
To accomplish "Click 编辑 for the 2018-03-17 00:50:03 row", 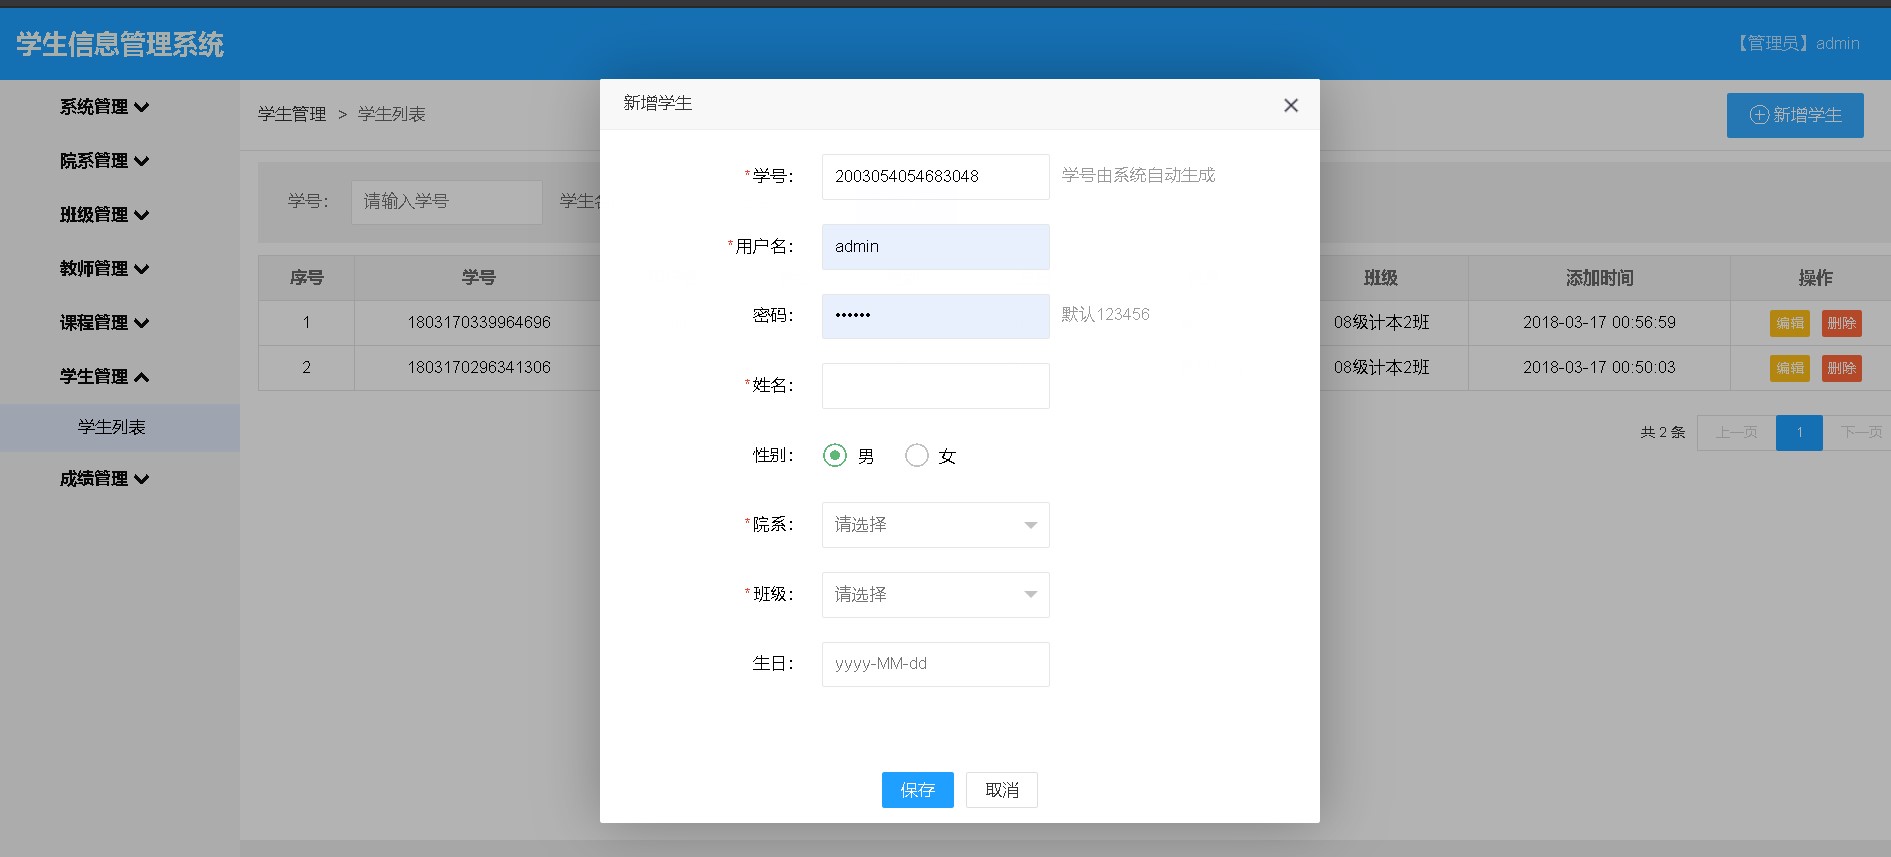I will tap(1789, 368).
